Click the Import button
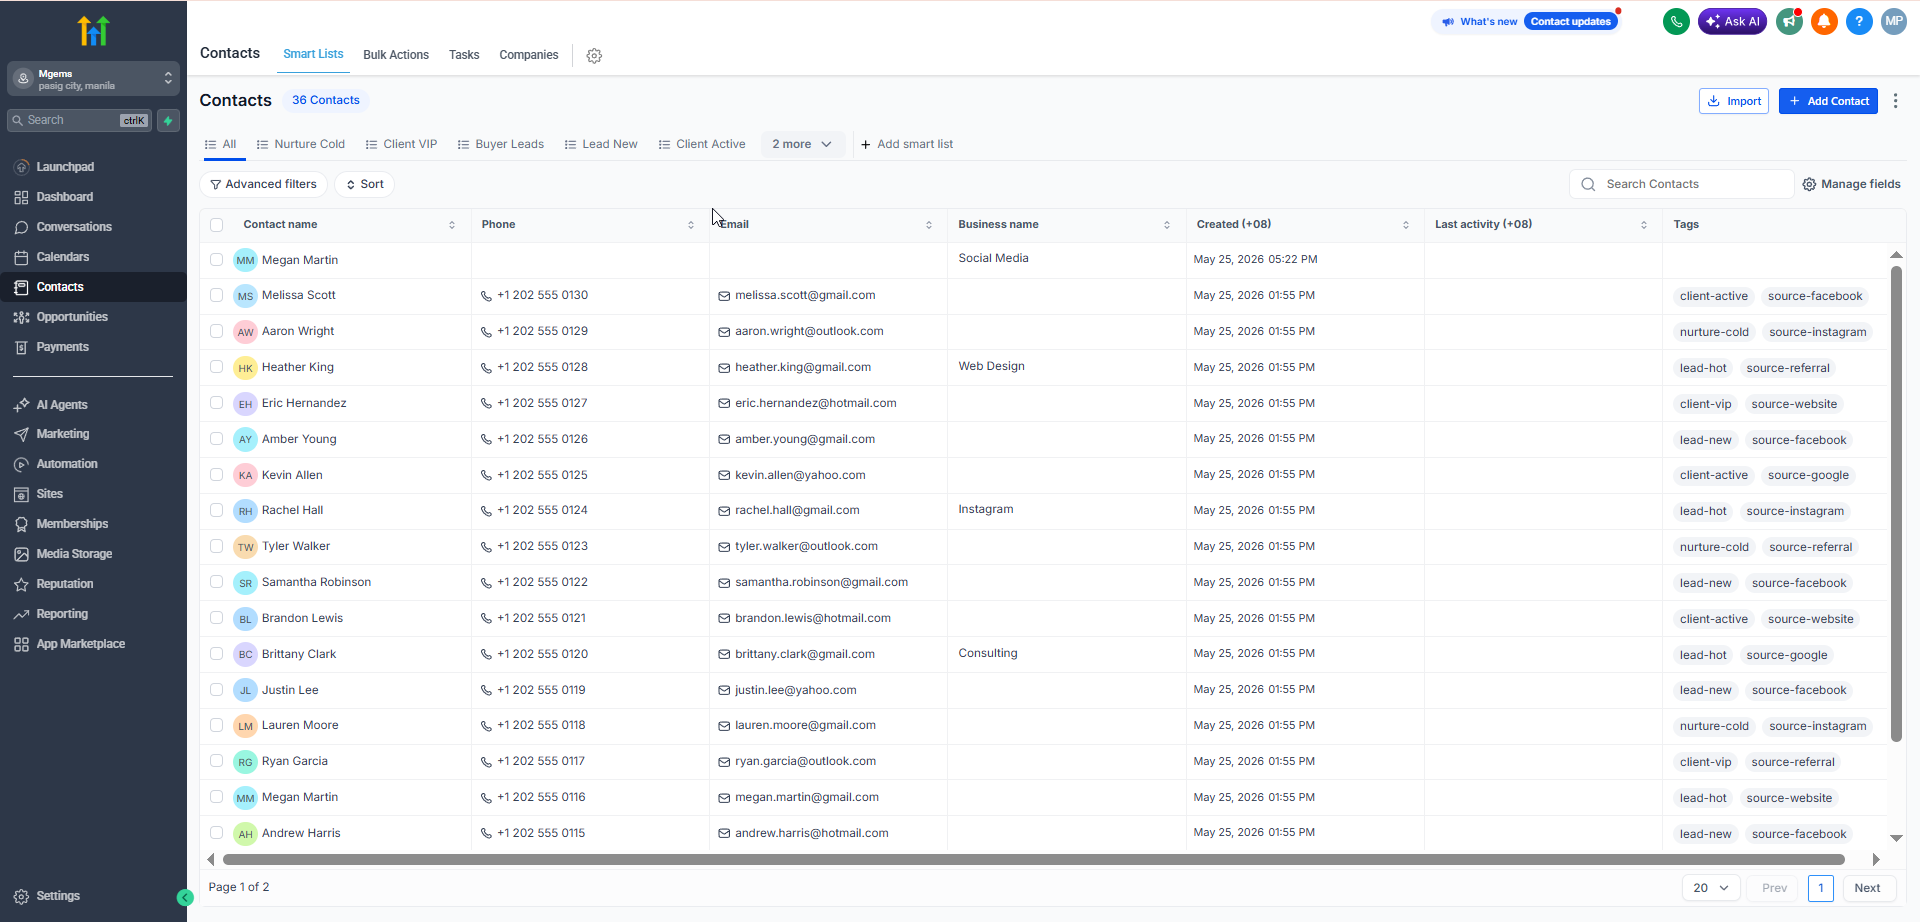 1734,101
